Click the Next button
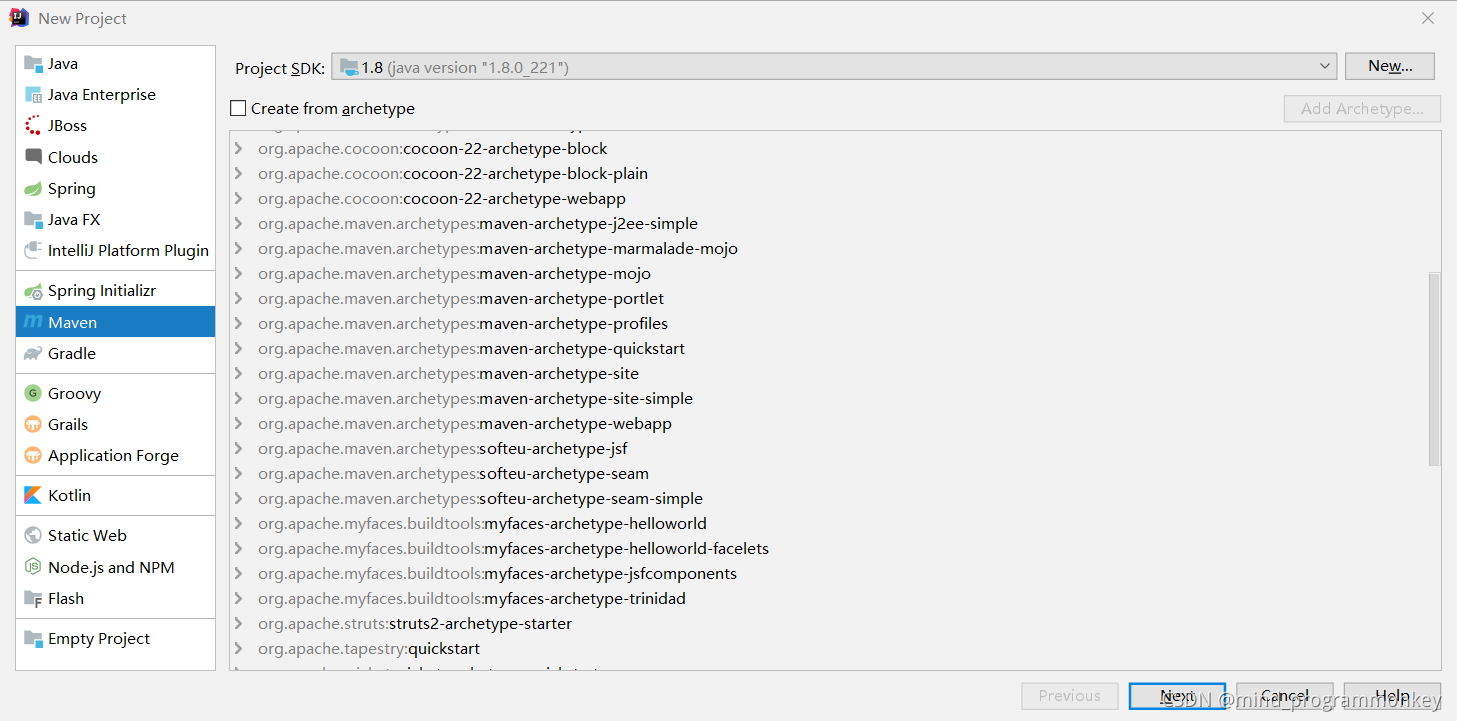Image resolution: width=1457 pixels, height=721 pixels. pyautogui.click(x=1177, y=696)
